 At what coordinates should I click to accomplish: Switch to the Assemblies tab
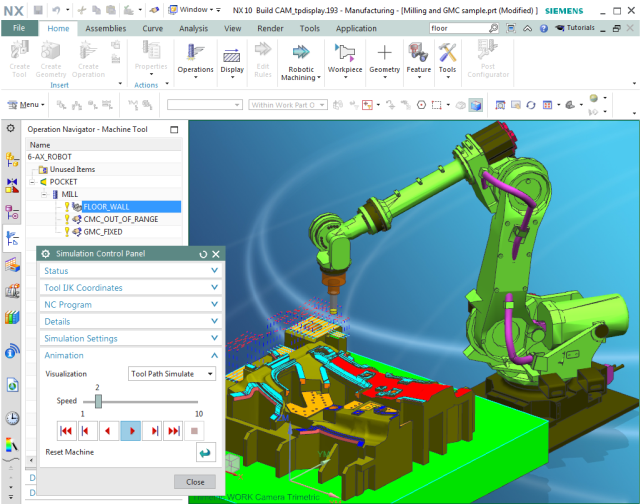point(105,29)
